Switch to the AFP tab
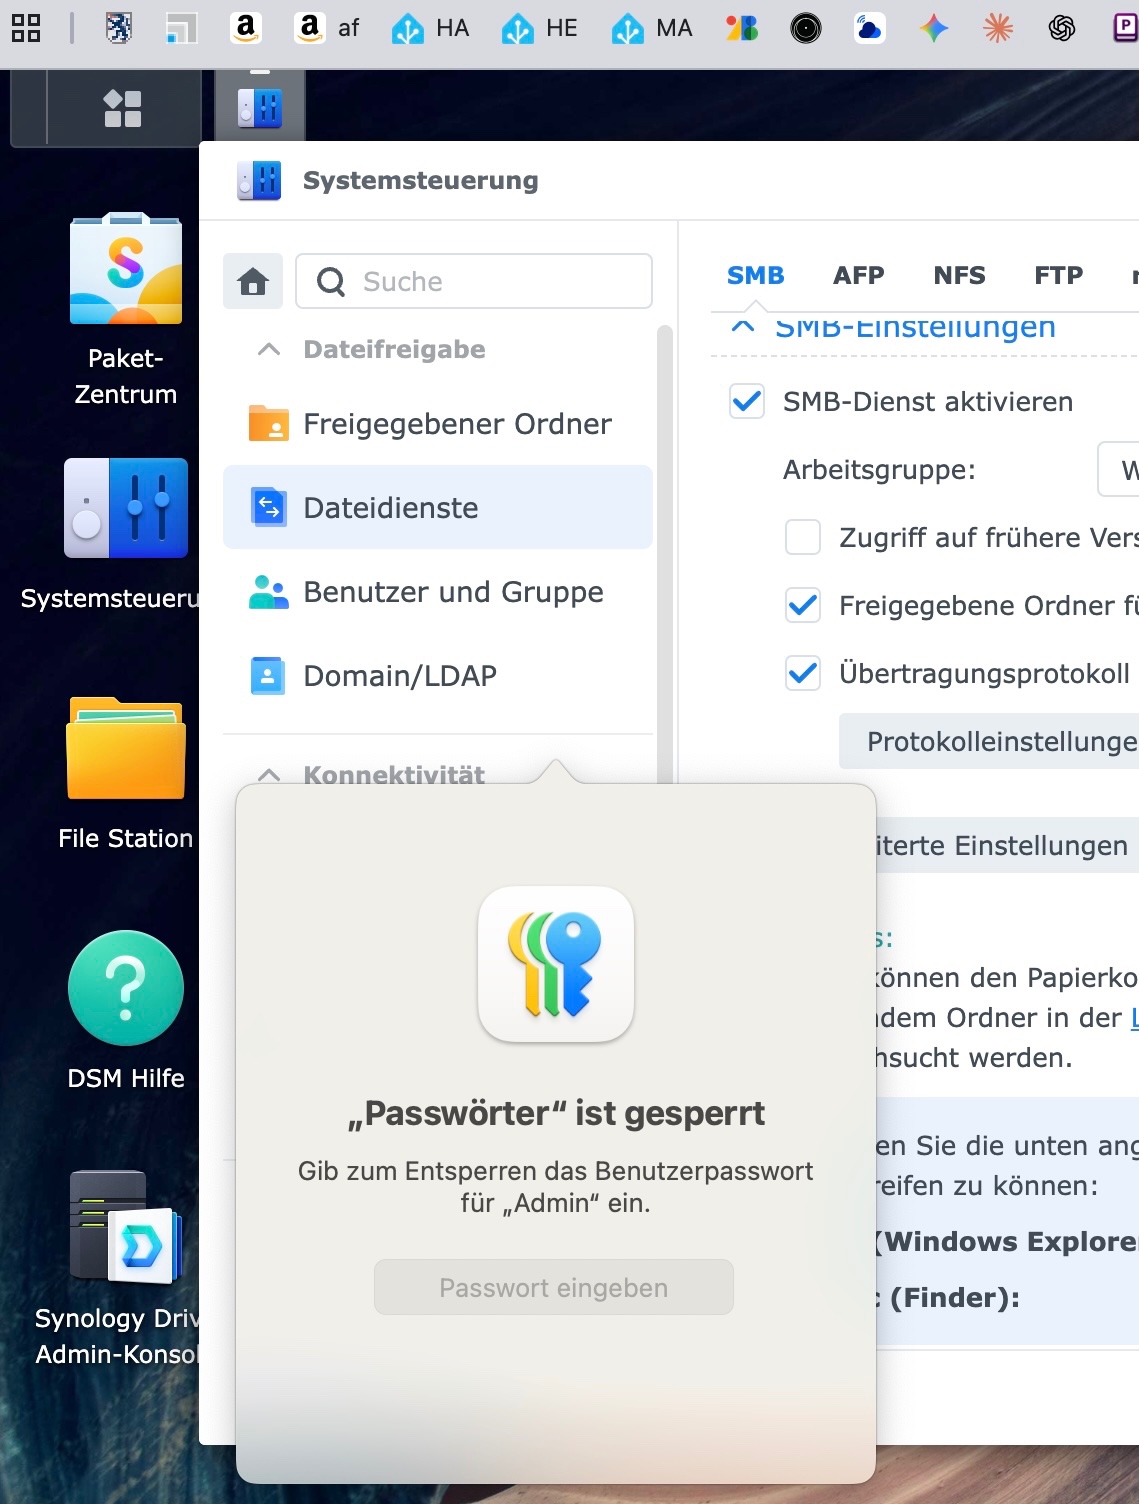Viewport: 1139px width, 1504px height. (859, 275)
